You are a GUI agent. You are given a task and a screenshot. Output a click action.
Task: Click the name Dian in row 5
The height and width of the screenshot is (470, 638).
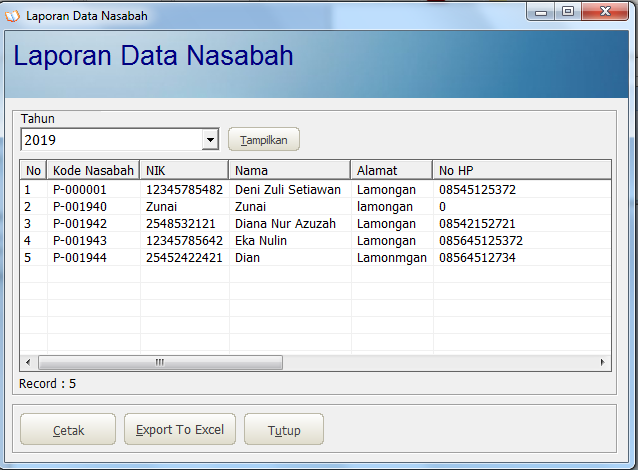pos(247,258)
